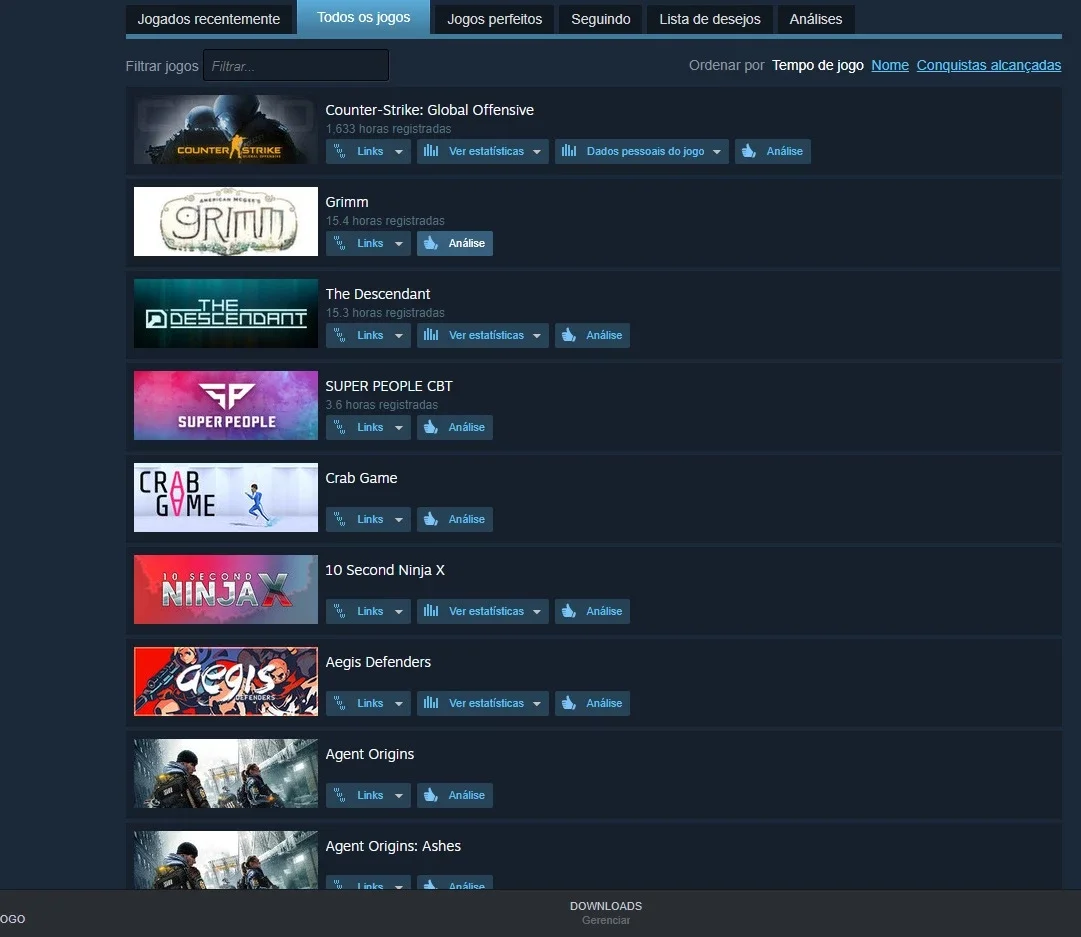This screenshot has width=1081, height=937.
Task: Open the Crab Game thumbnail
Action: (x=225, y=497)
